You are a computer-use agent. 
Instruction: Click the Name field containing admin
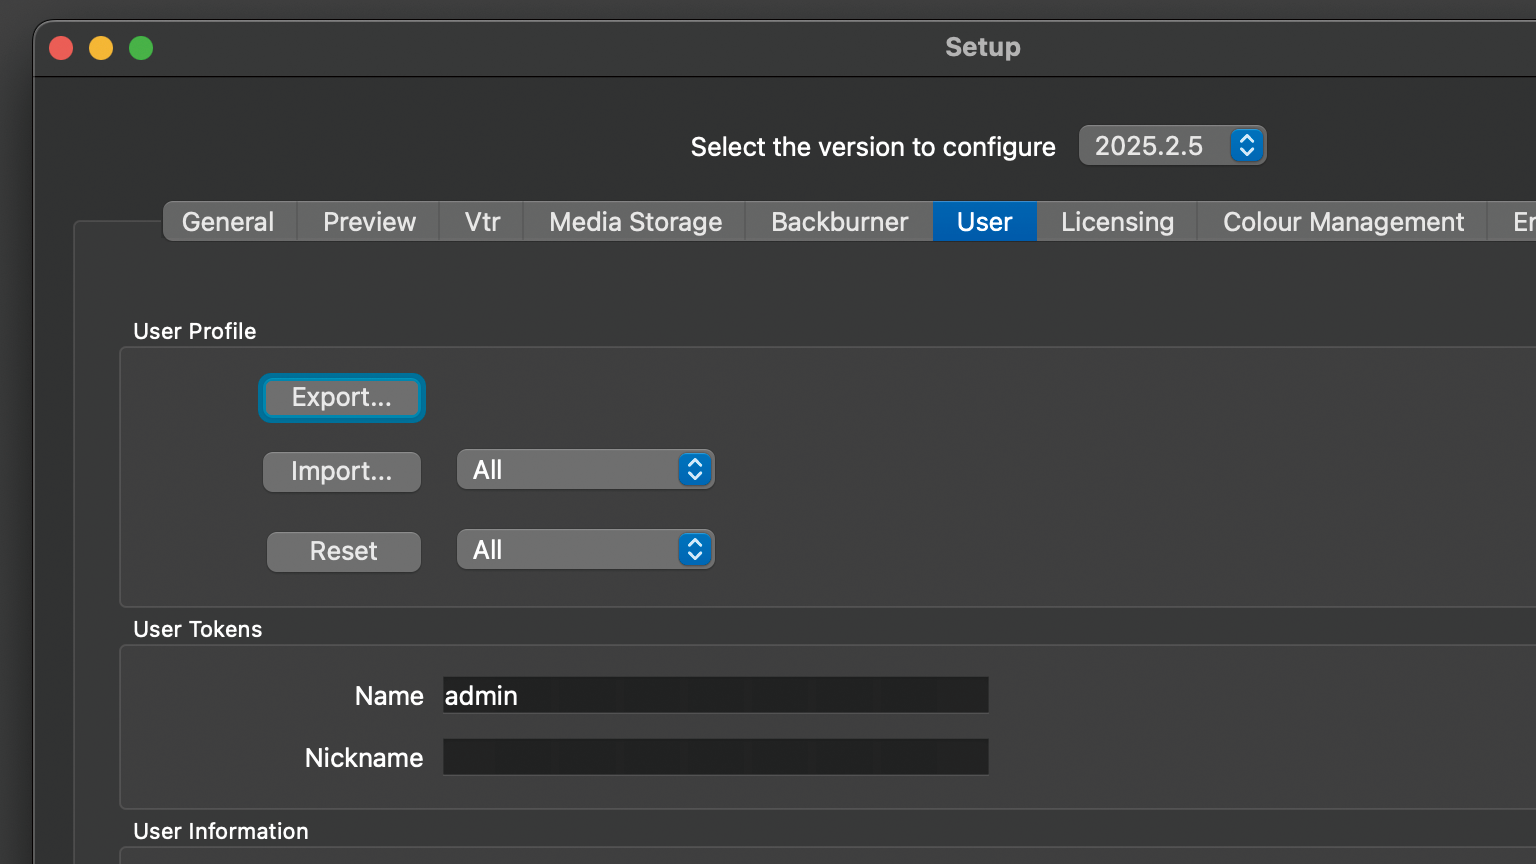(x=715, y=696)
